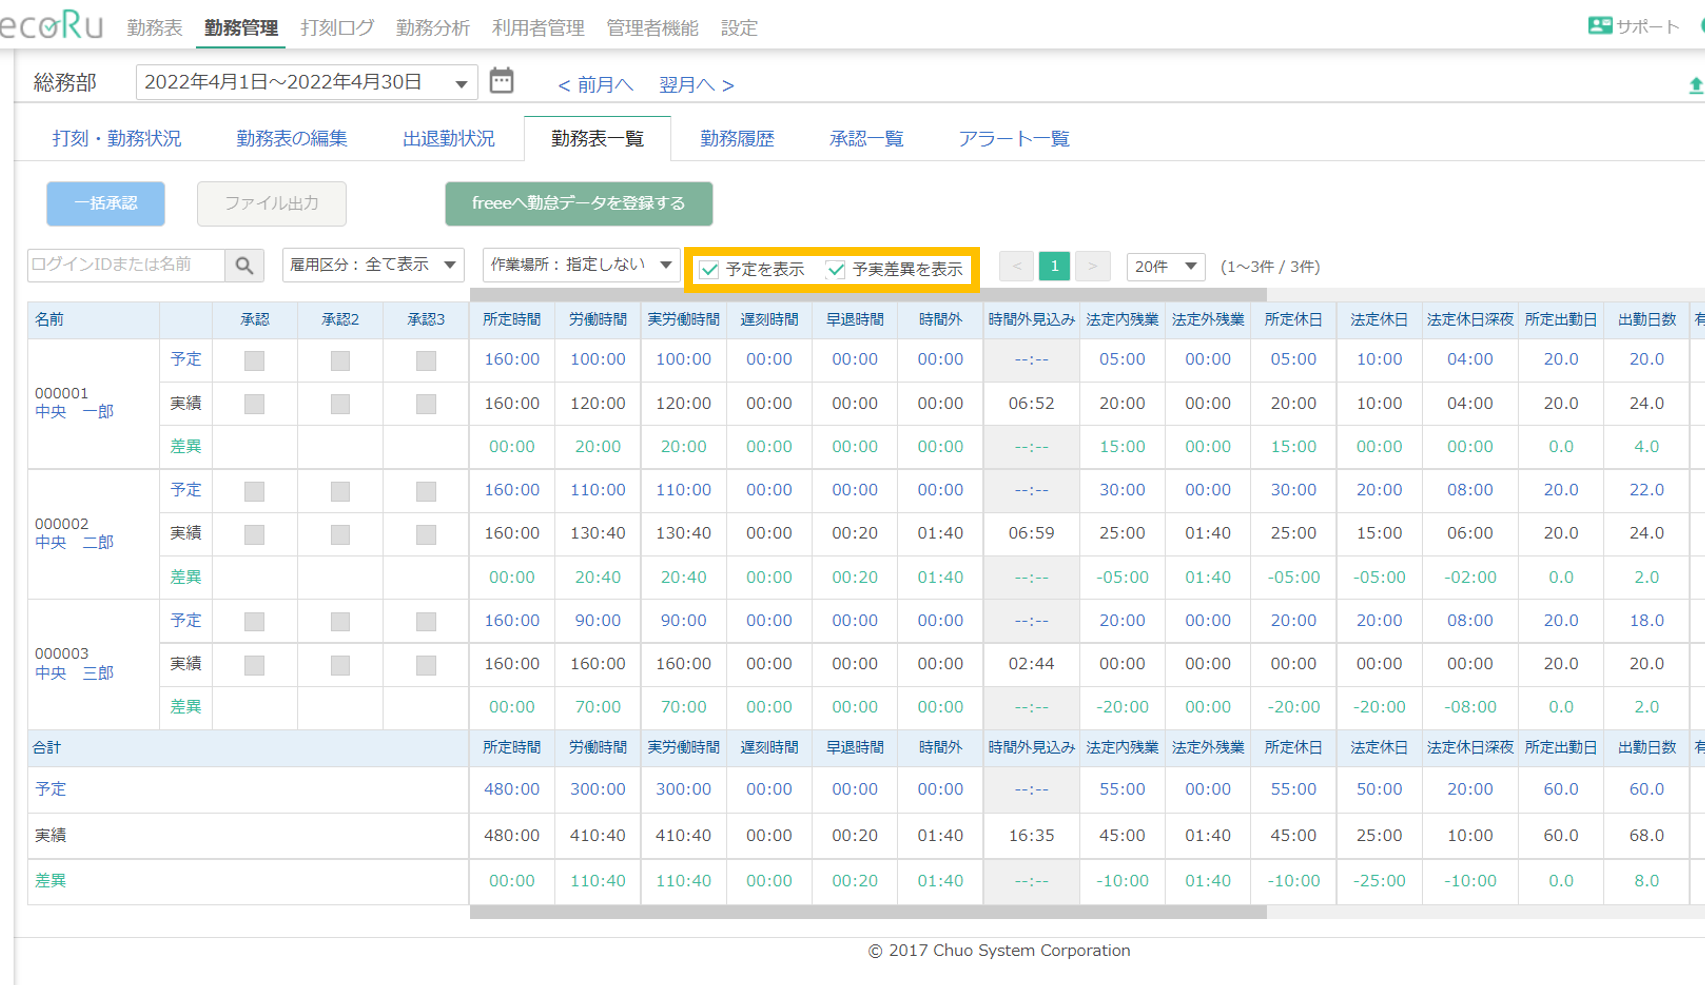
Task: Switch to the 勤務履歴 tab
Action: (x=738, y=138)
